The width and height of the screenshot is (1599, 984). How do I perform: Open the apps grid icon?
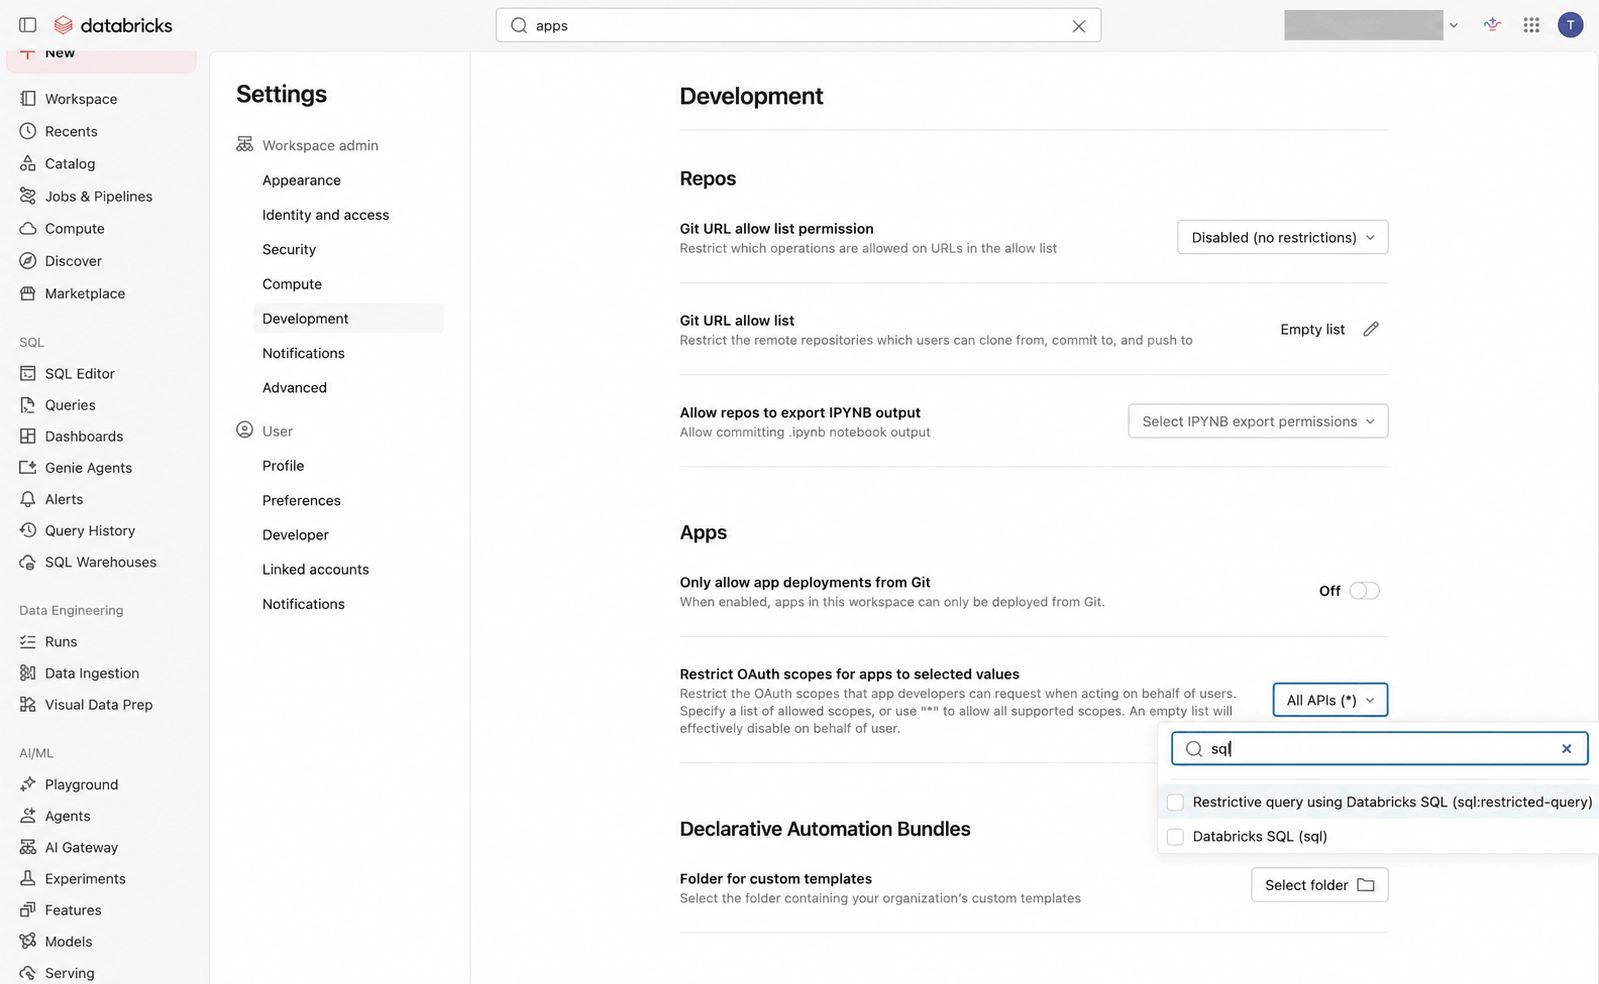pos(1531,25)
